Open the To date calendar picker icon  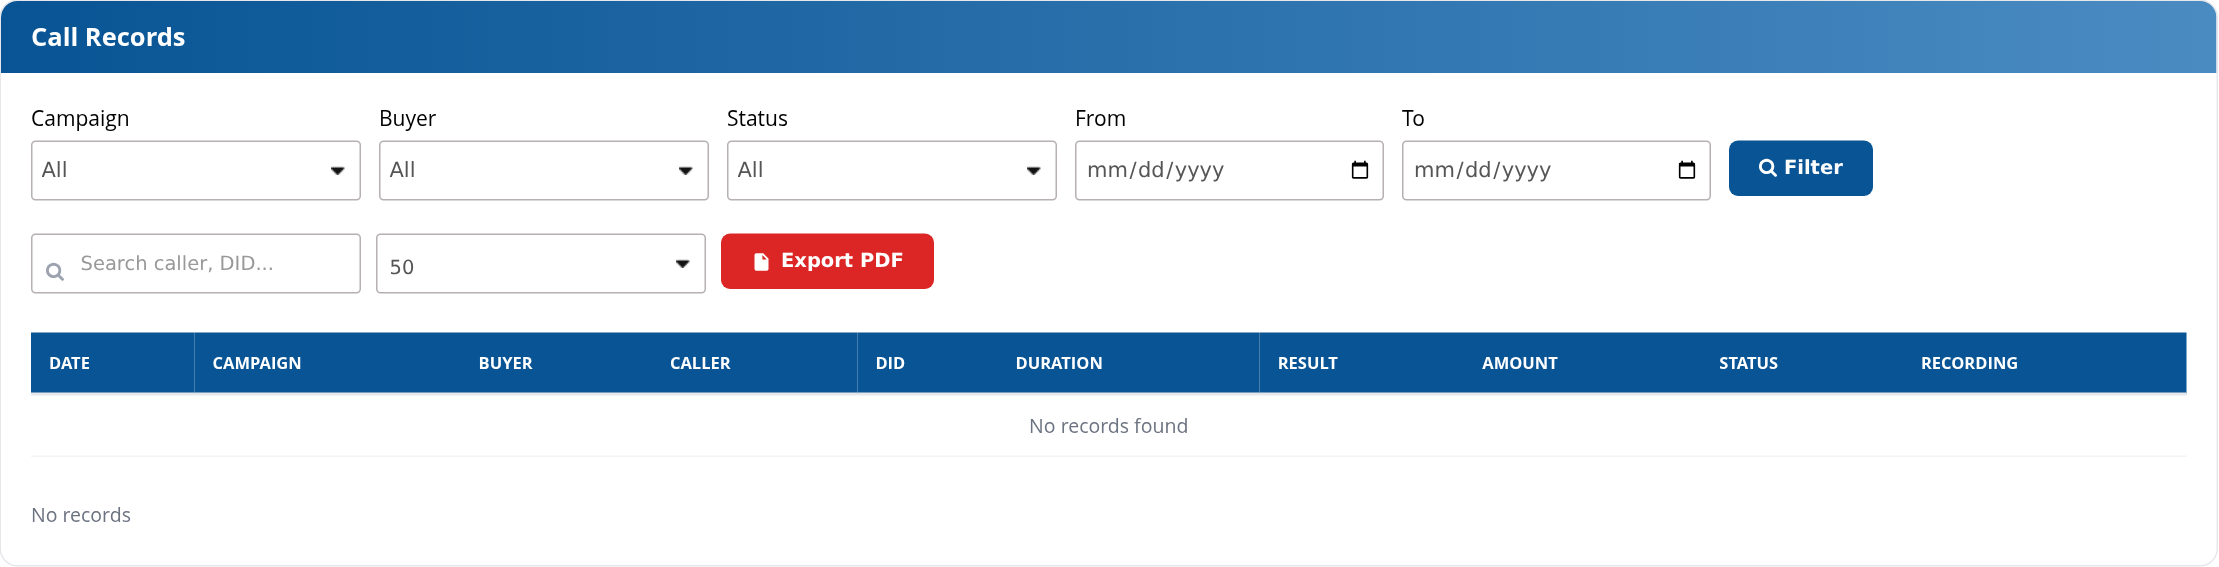coord(1687,170)
